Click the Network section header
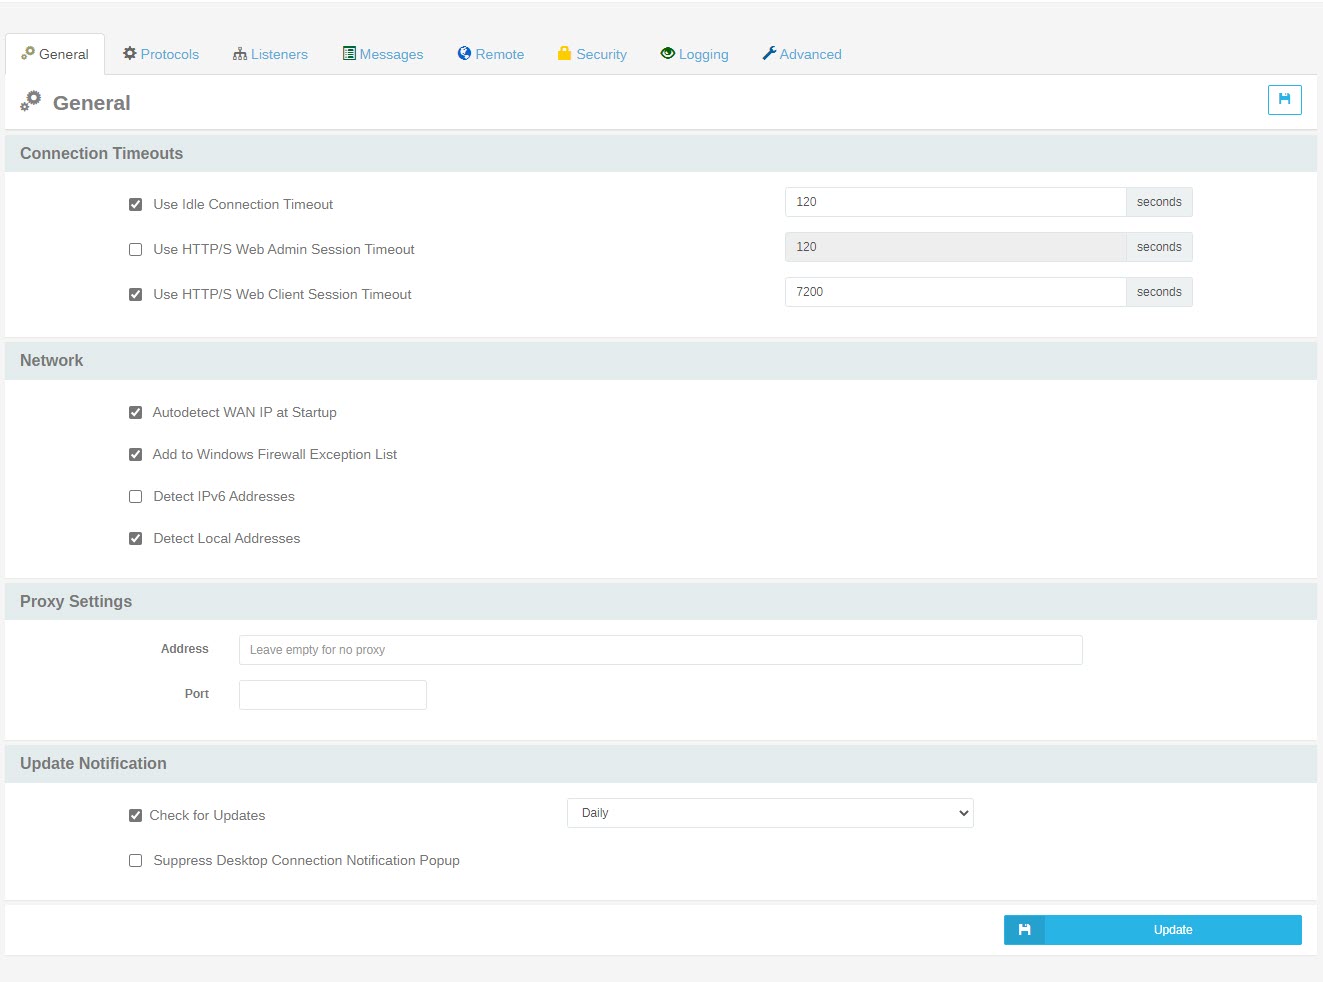This screenshot has height=982, width=1323. click(661, 360)
